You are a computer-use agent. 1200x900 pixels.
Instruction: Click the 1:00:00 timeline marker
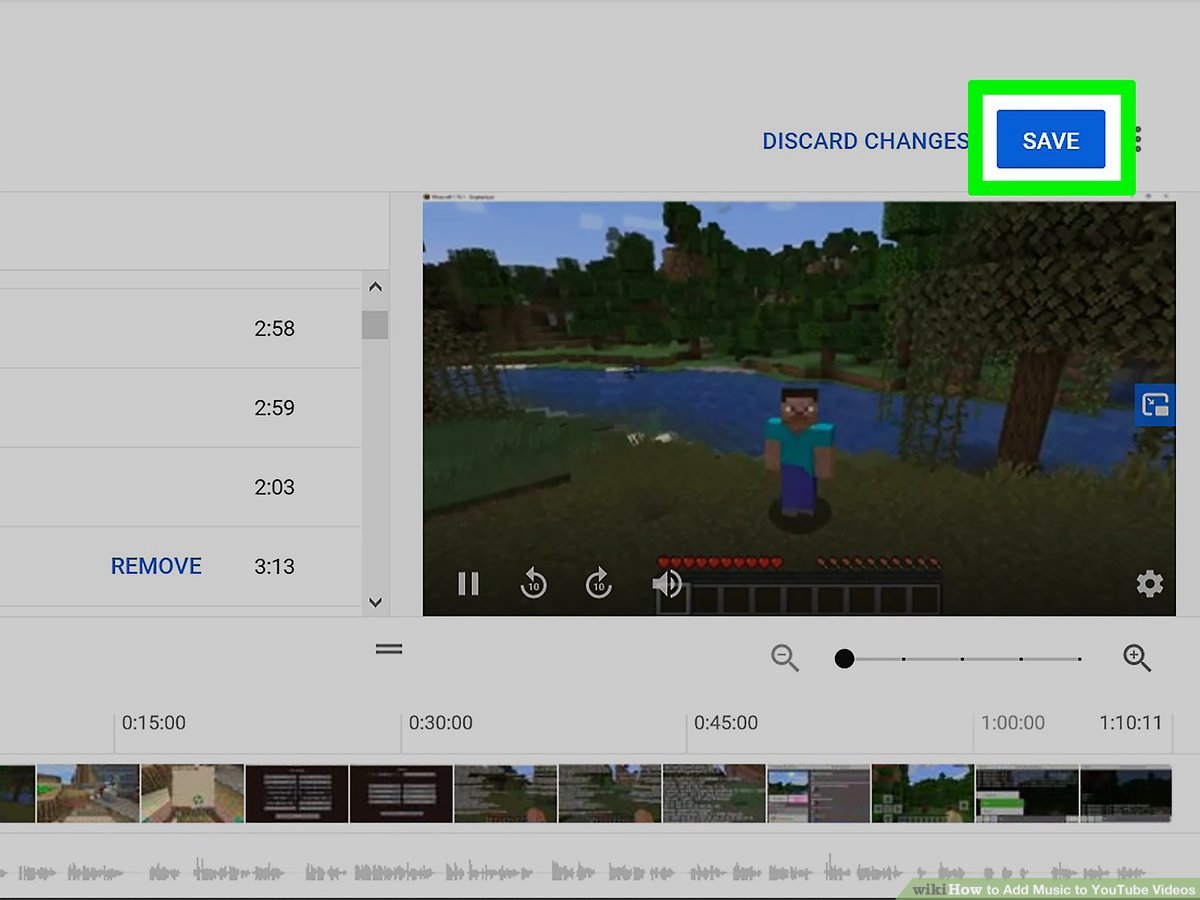1013,722
